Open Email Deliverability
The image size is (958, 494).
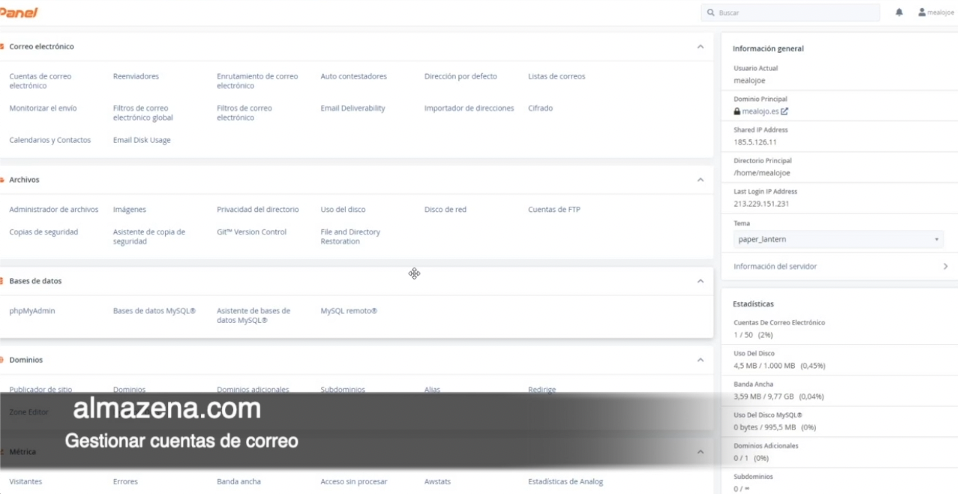[x=352, y=108]
